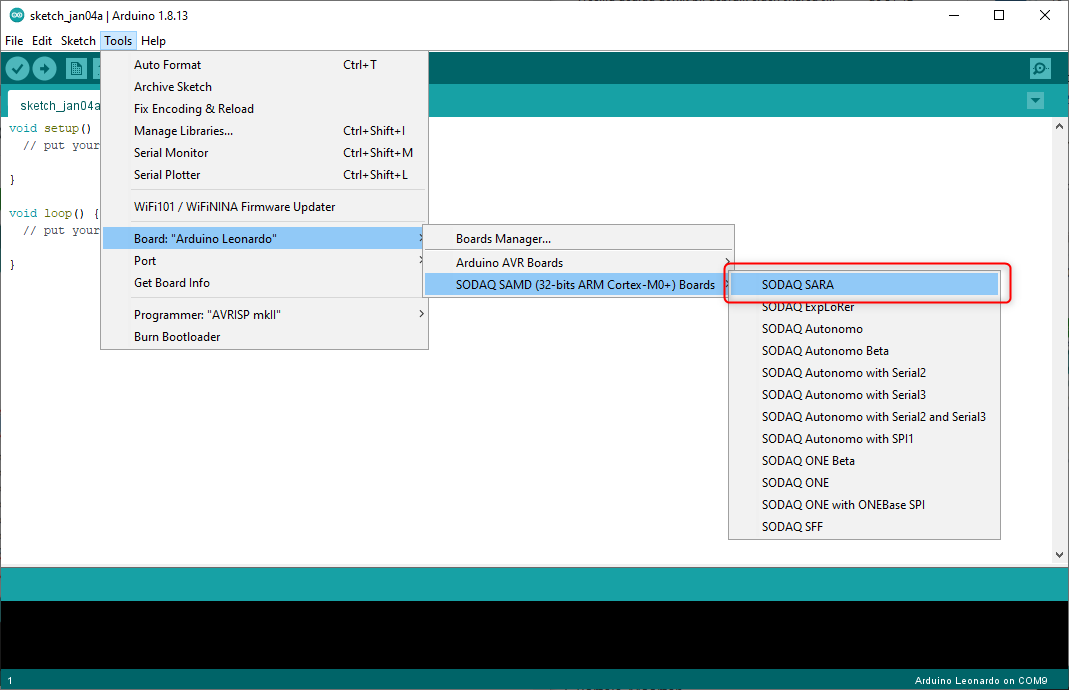The width and height of the screenshot is (1069, 690).
Task: Select the SODAQ Autonomo Beta board
Action: (864, 350)
